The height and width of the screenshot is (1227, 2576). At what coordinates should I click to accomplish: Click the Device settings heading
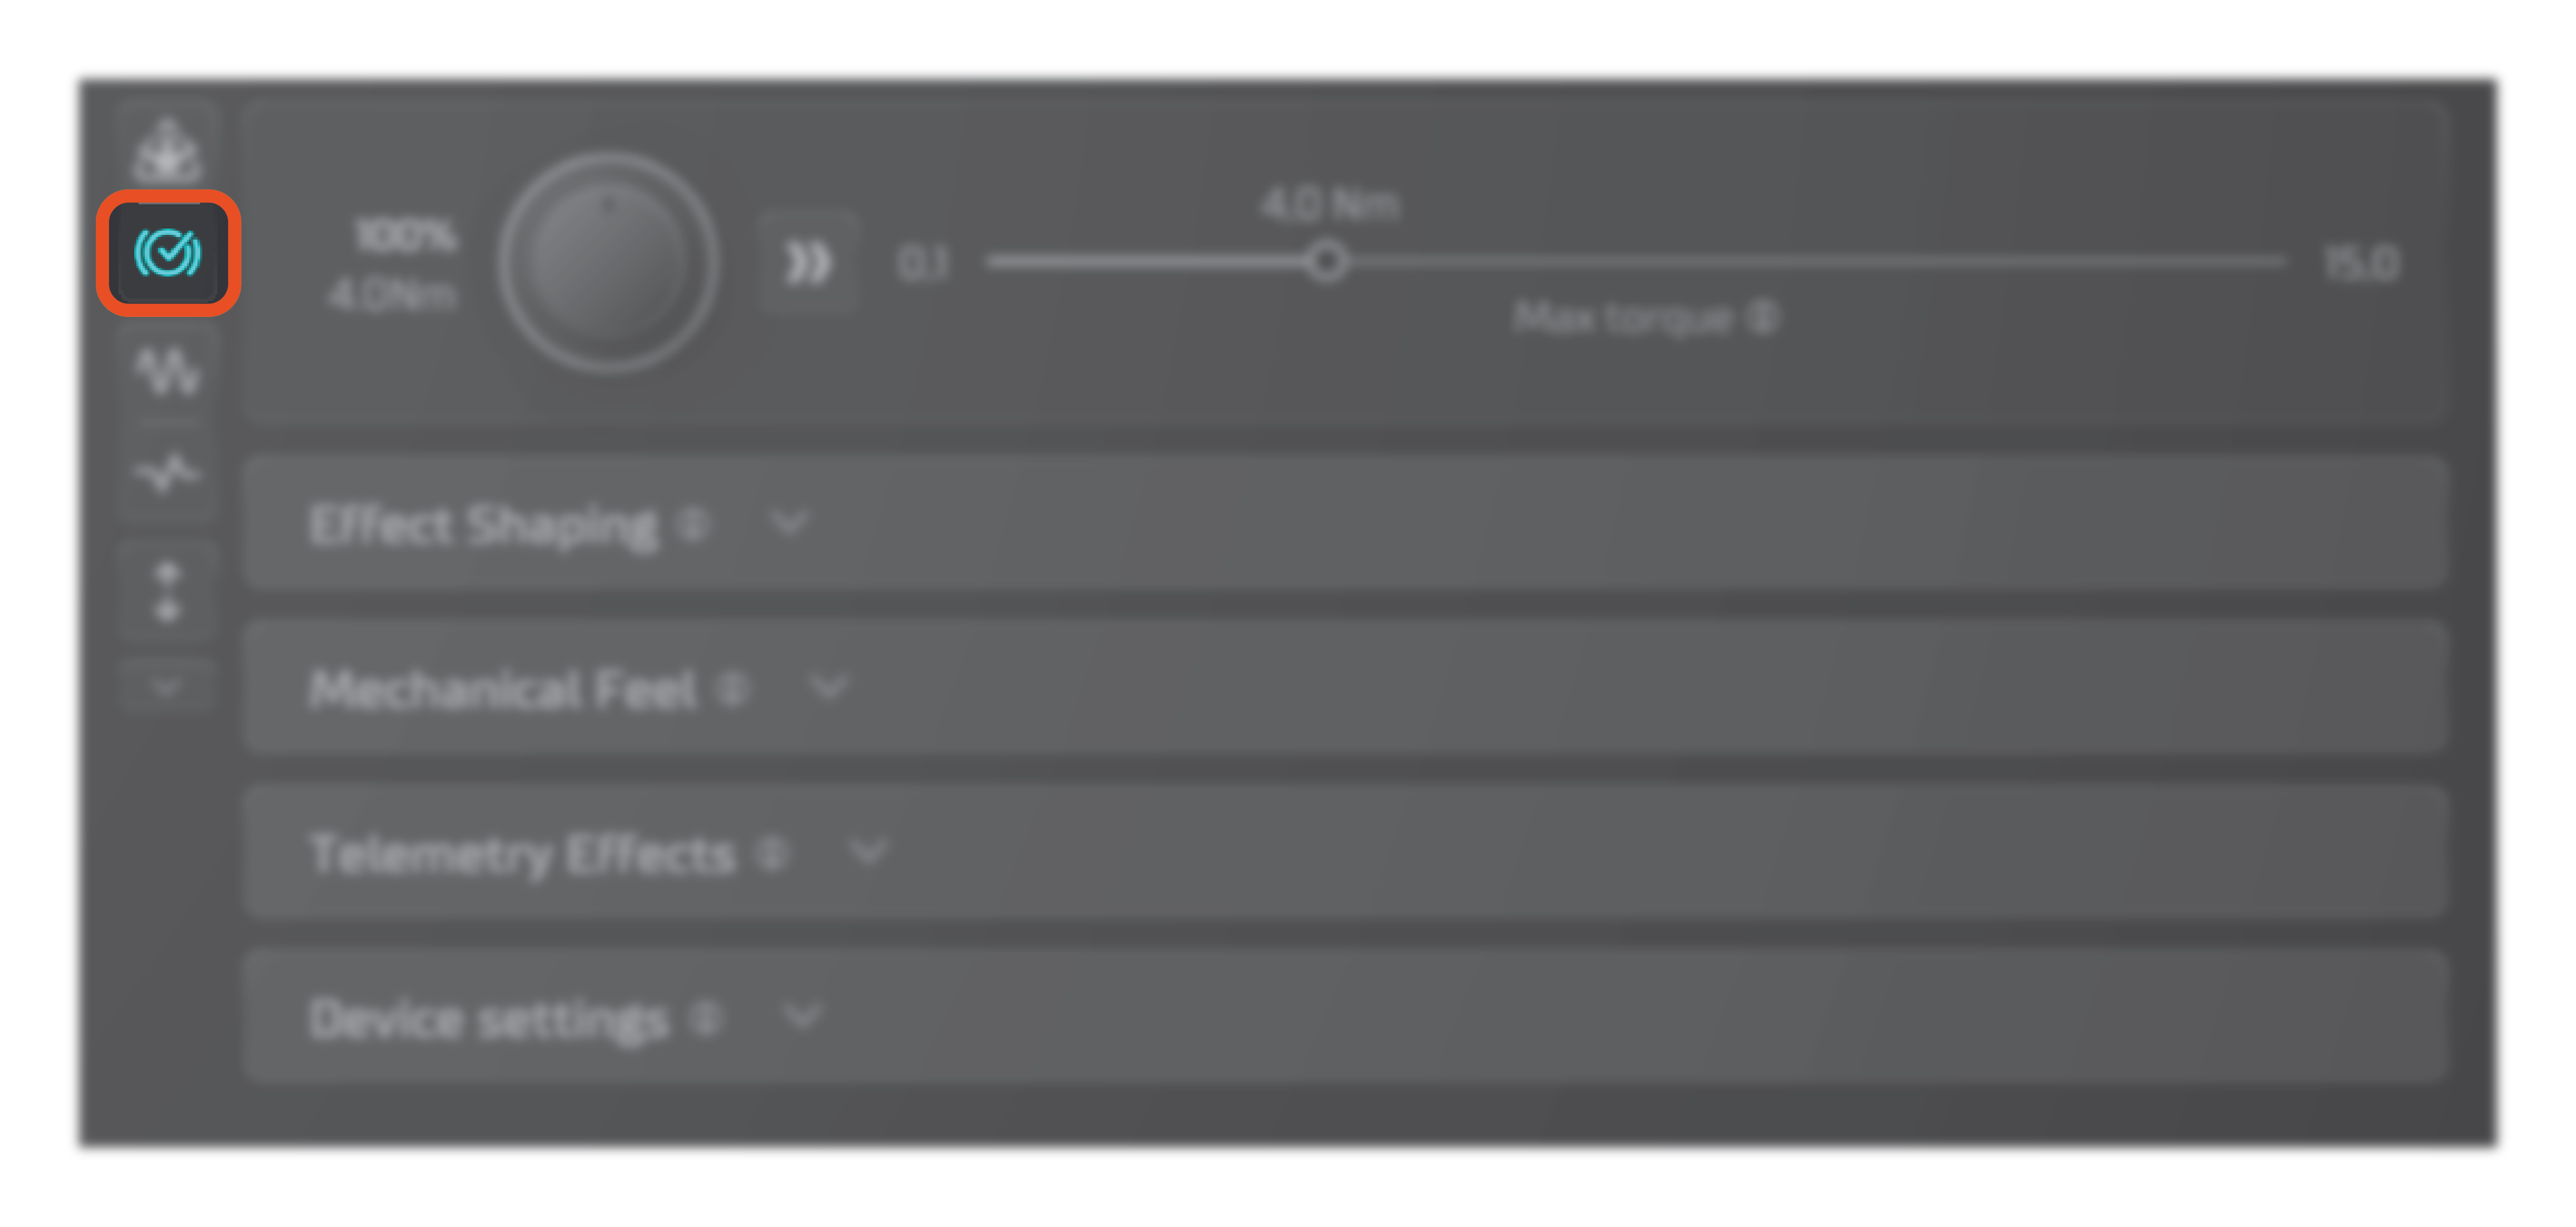click(489, 1020)
